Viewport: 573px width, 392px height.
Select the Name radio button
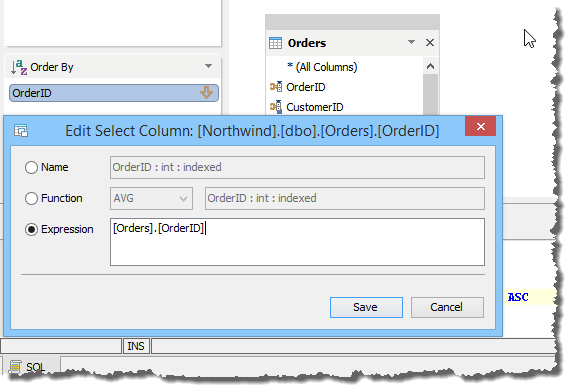(x=31, y=167)
